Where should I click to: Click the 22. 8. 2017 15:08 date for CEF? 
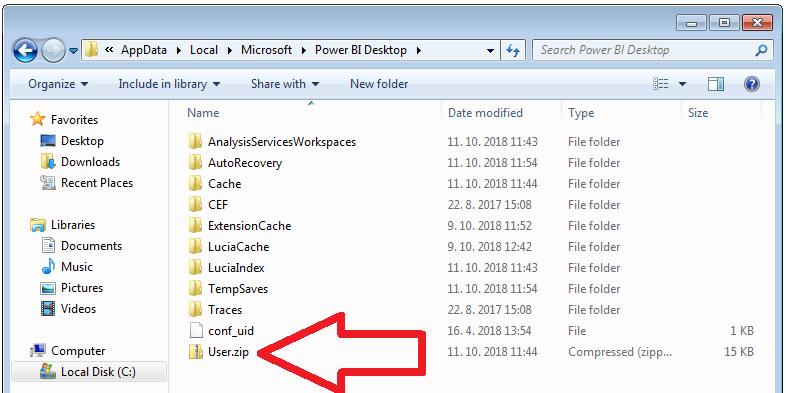pos(489,205)
